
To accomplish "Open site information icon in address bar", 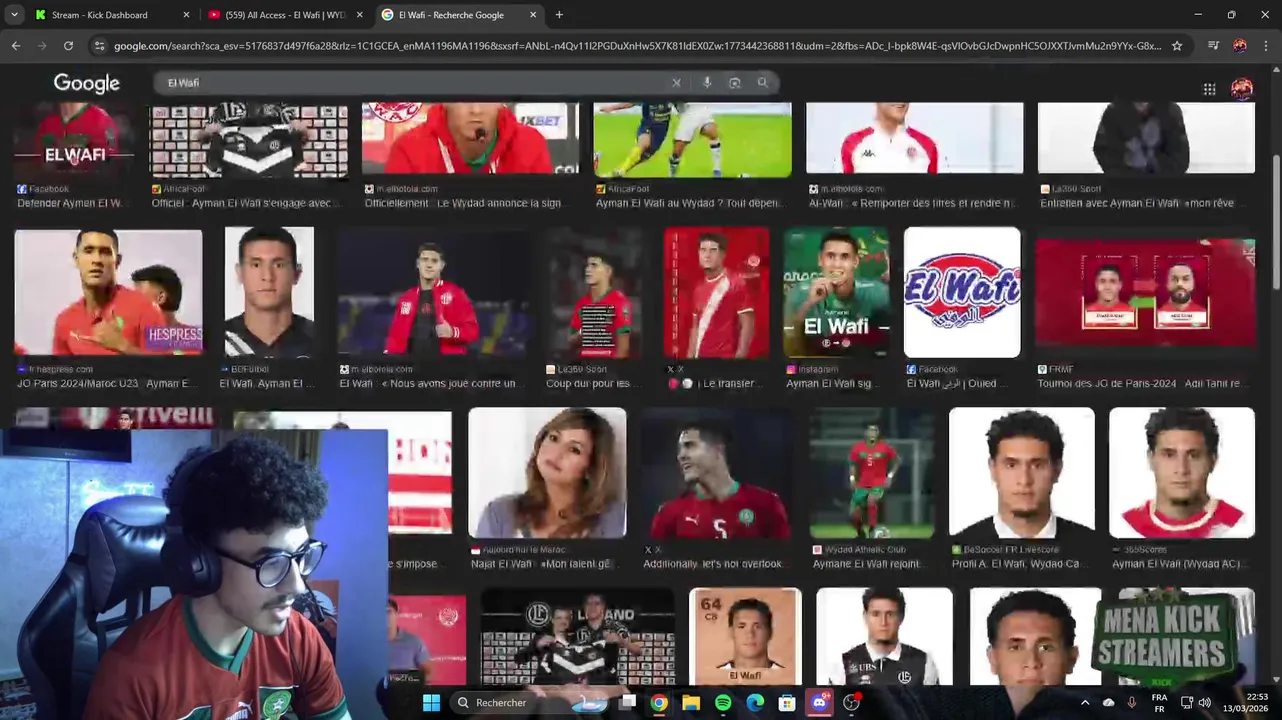I will pyautogui.click(x=99, y=46).
